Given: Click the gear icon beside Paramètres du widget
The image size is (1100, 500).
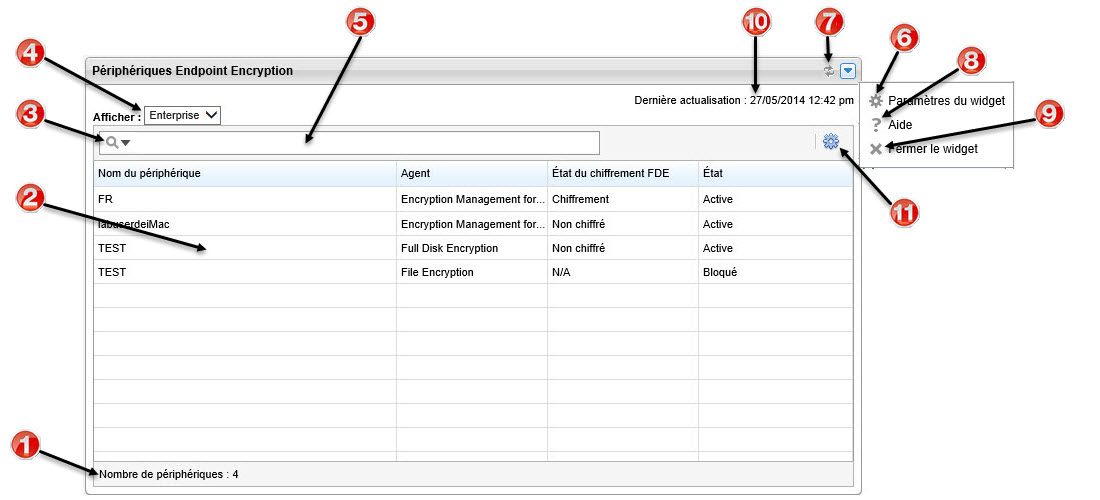Looking at the screenshot, I should point(876,101).
